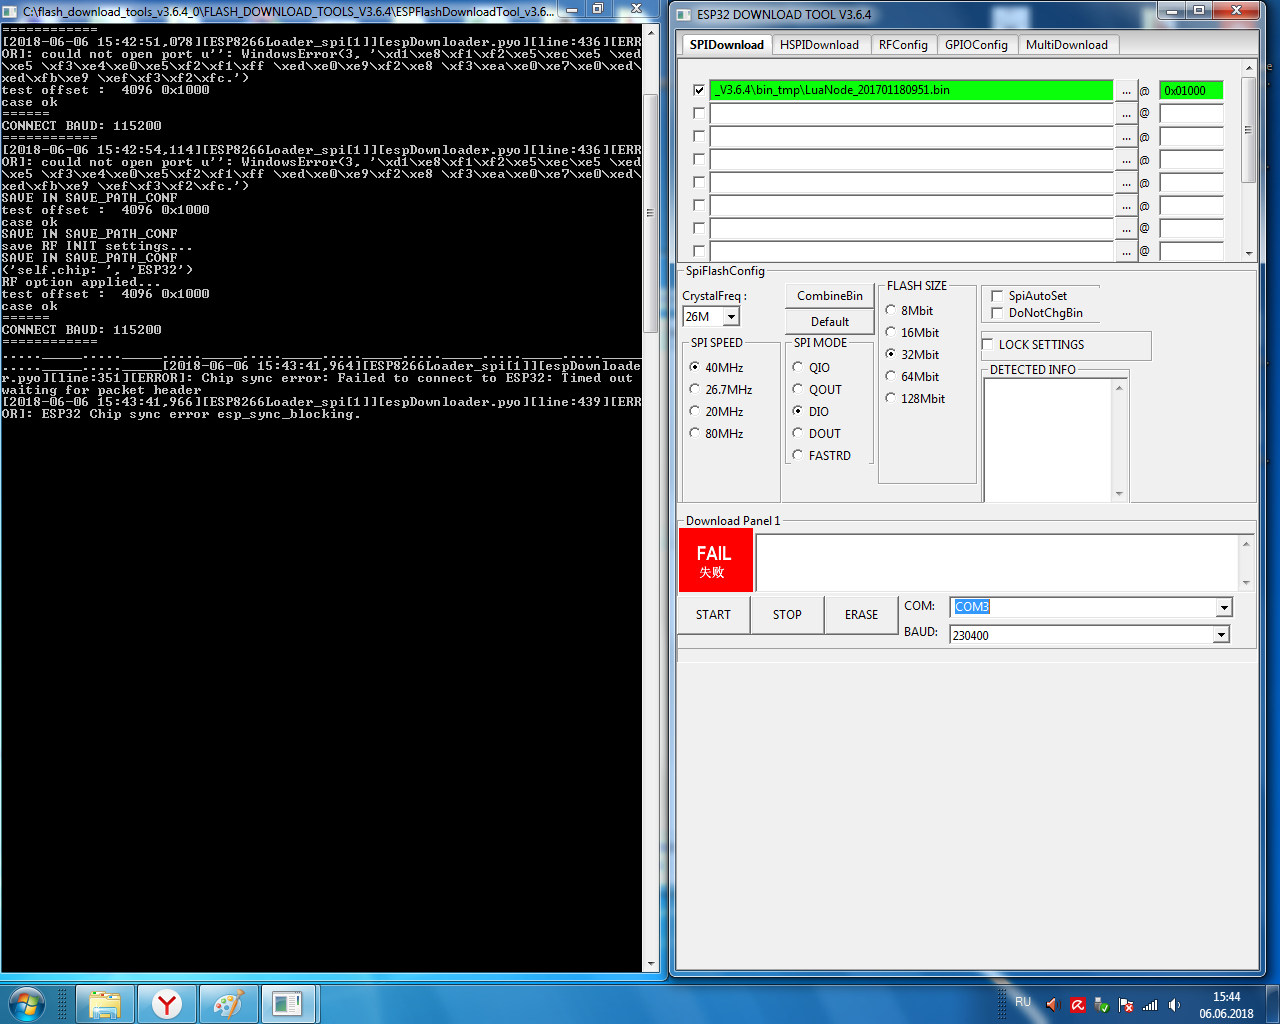
Task: Choose the 64Mbit flash size
Action: tap(890, 376)
